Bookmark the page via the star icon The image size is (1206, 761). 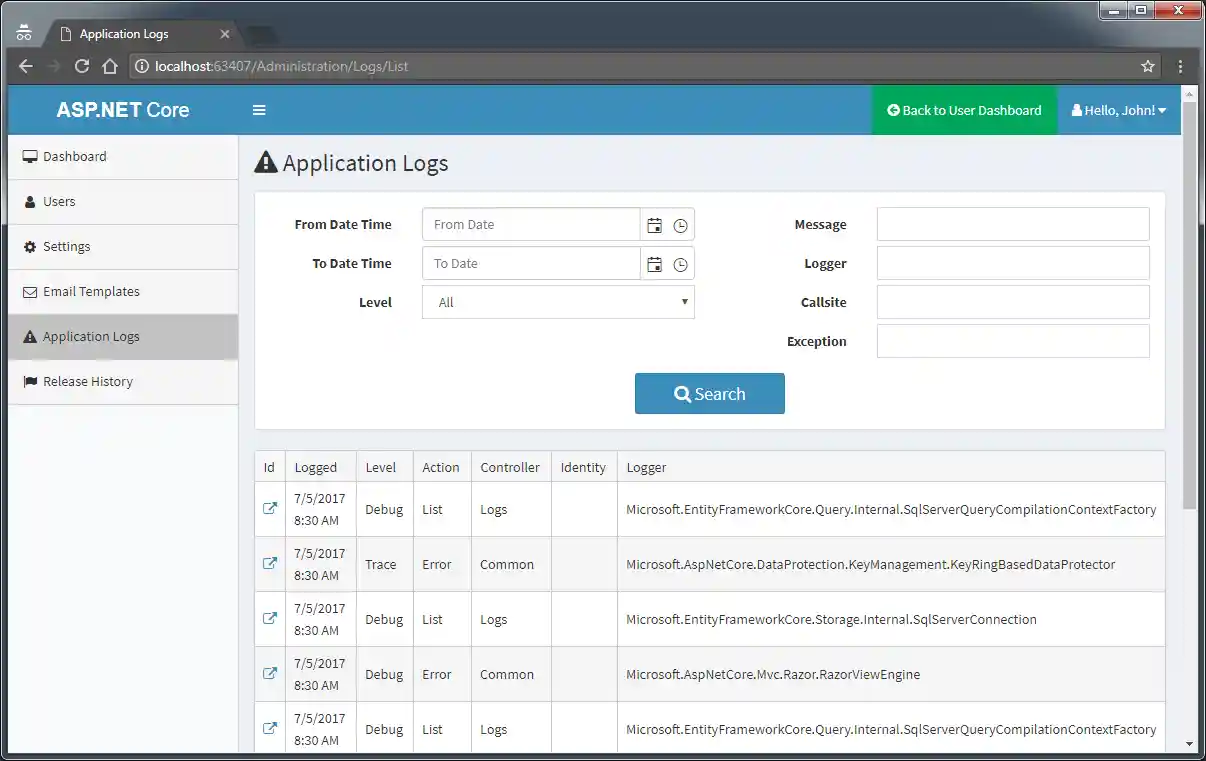1147,66
